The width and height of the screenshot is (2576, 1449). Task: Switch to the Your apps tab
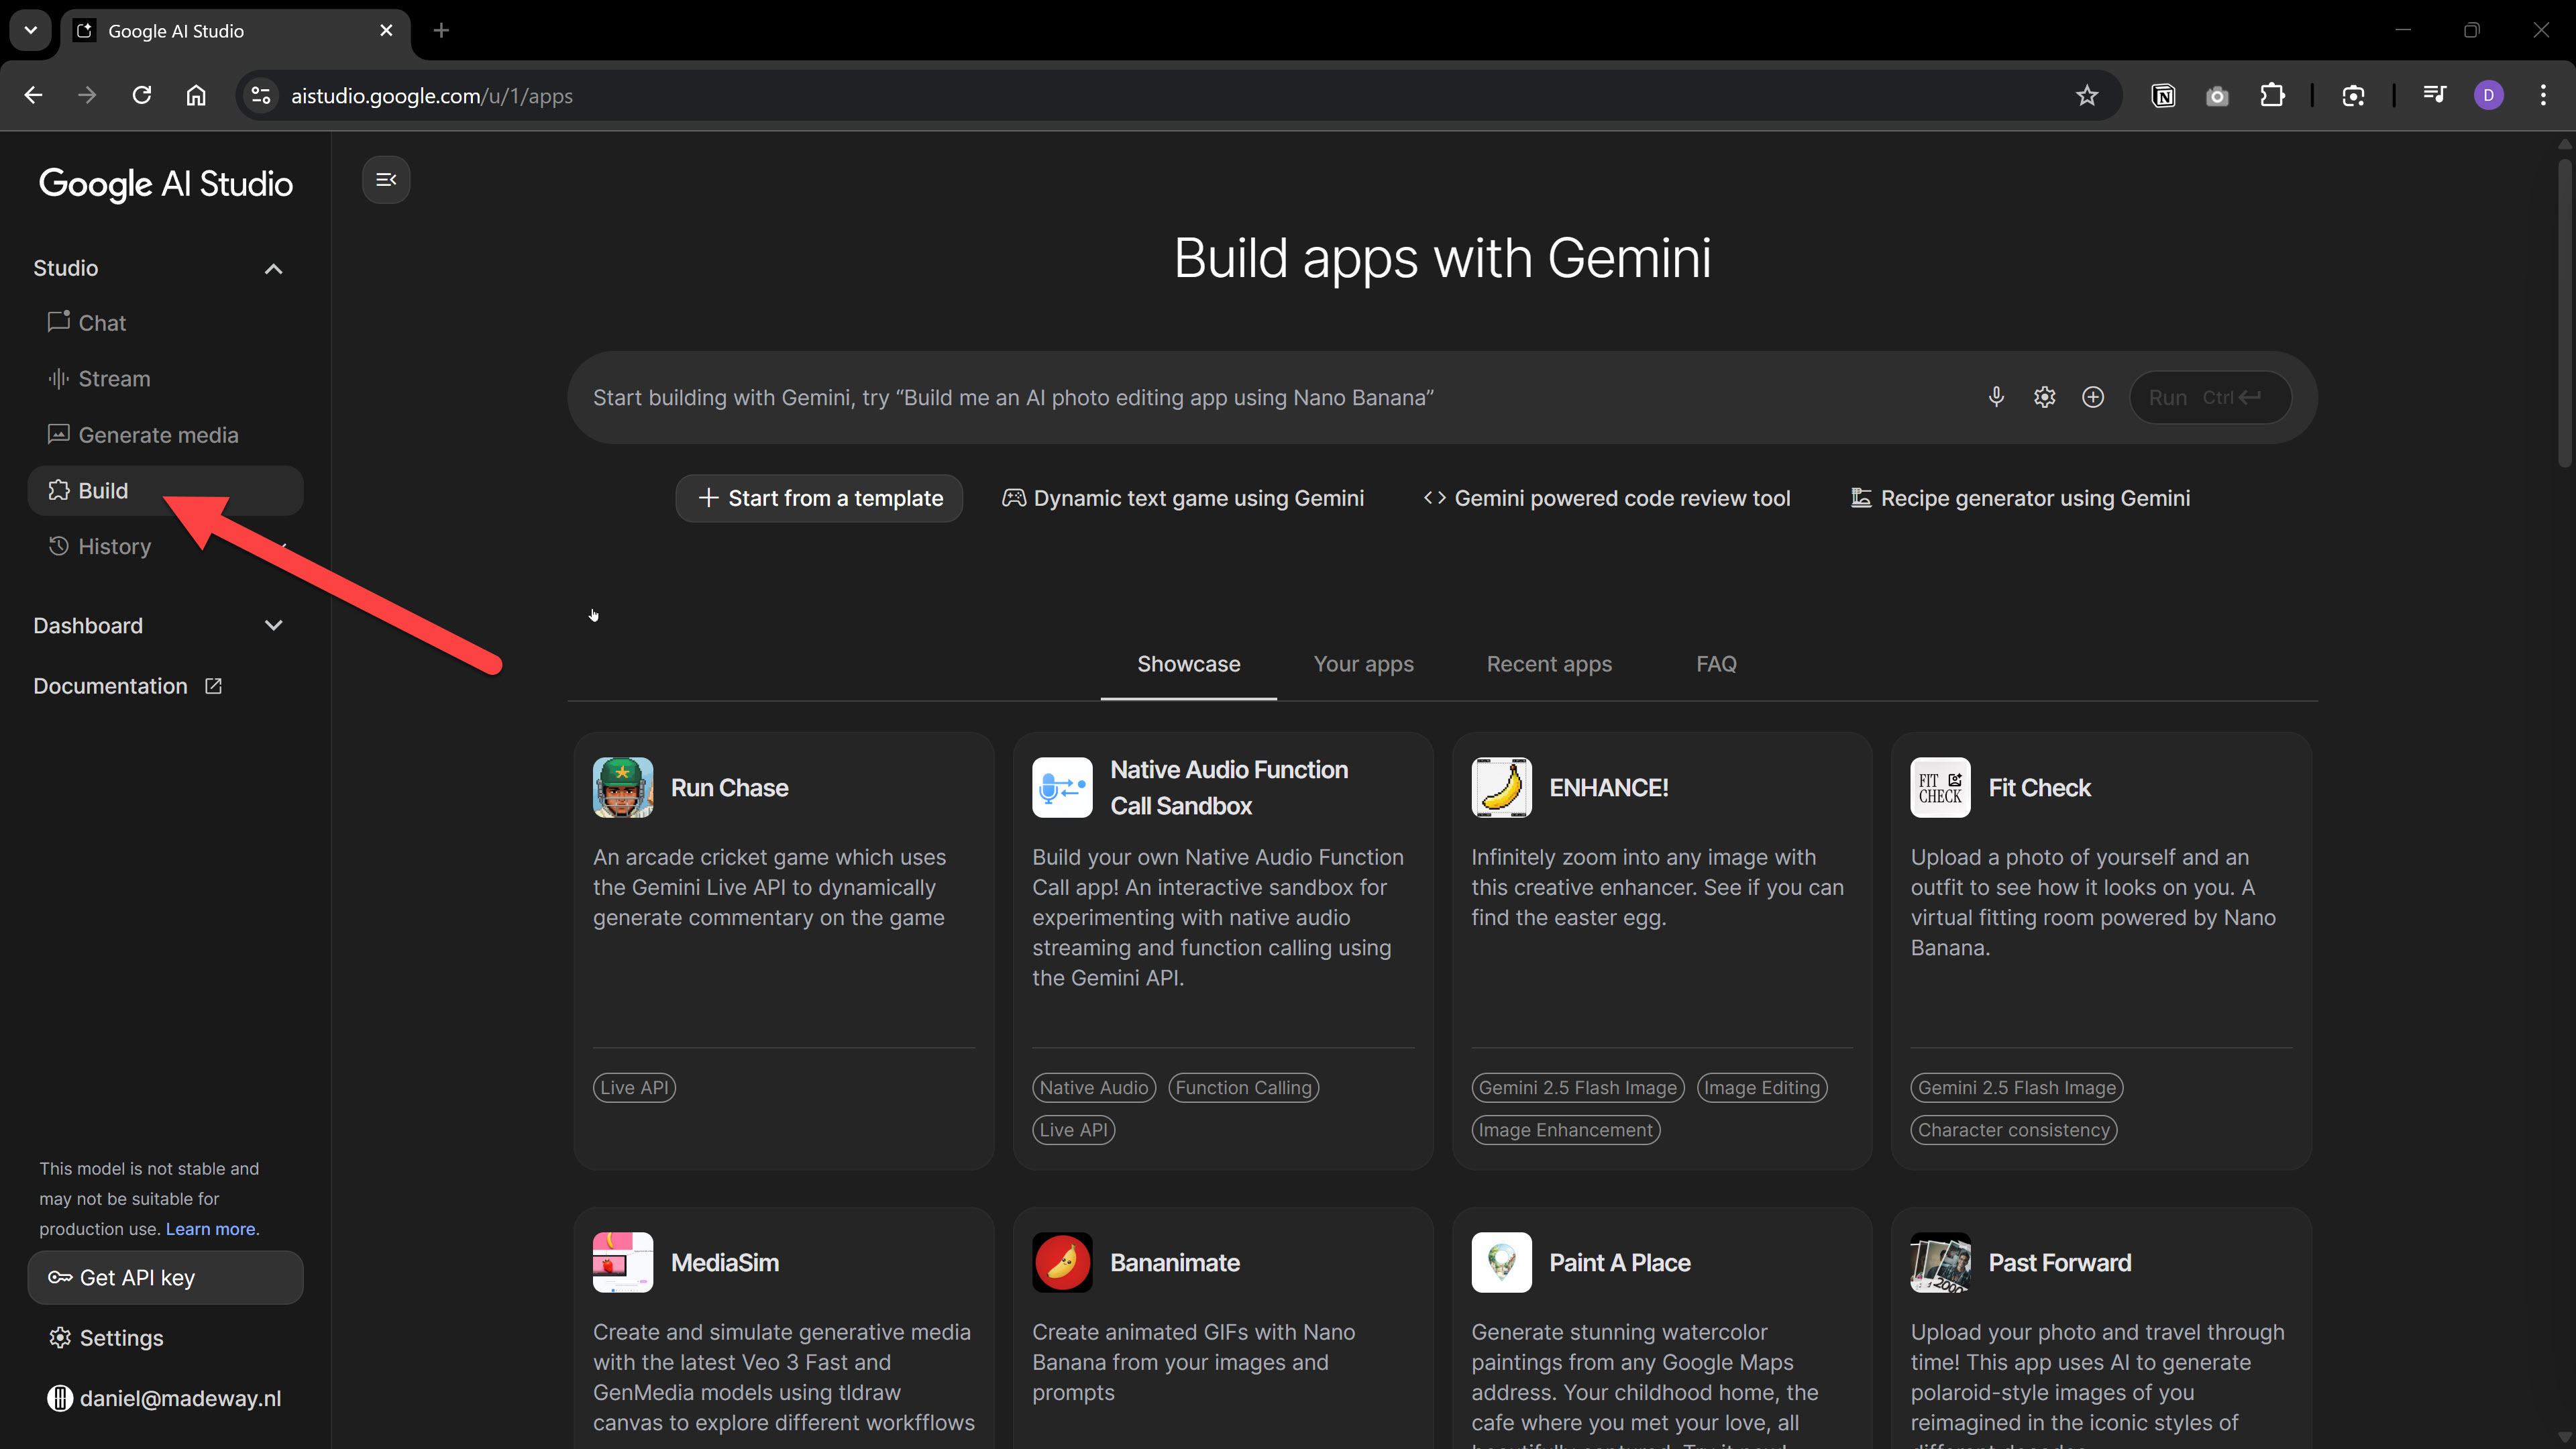(1363, 664)
